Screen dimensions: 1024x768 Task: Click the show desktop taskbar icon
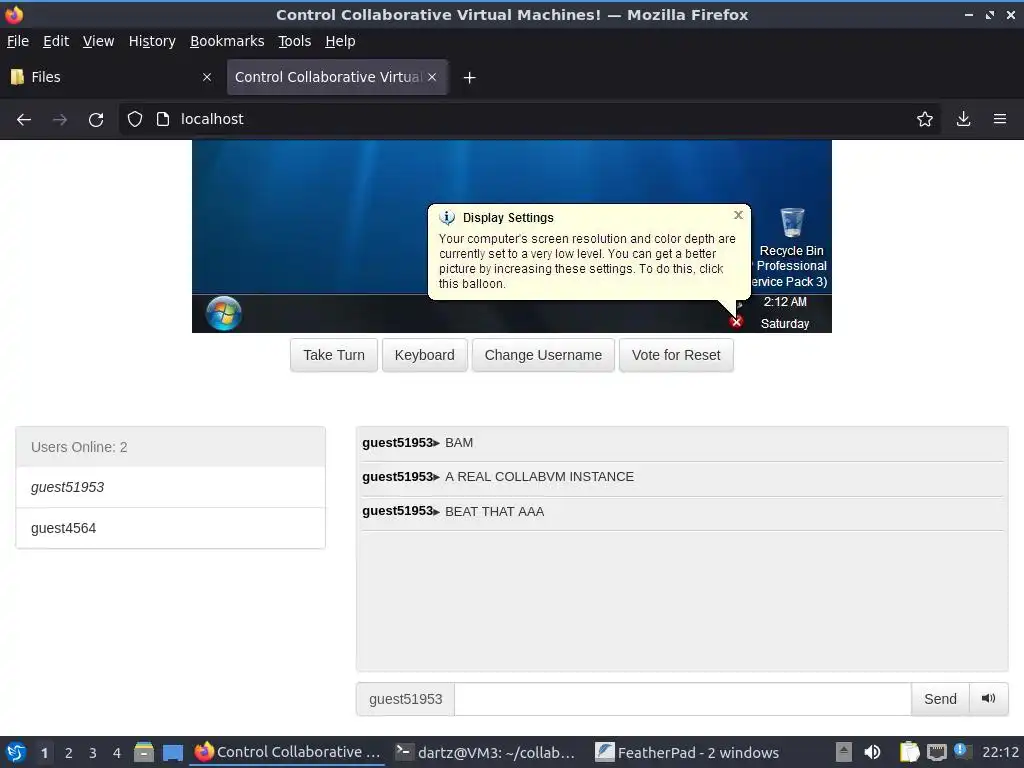(172, 752)
